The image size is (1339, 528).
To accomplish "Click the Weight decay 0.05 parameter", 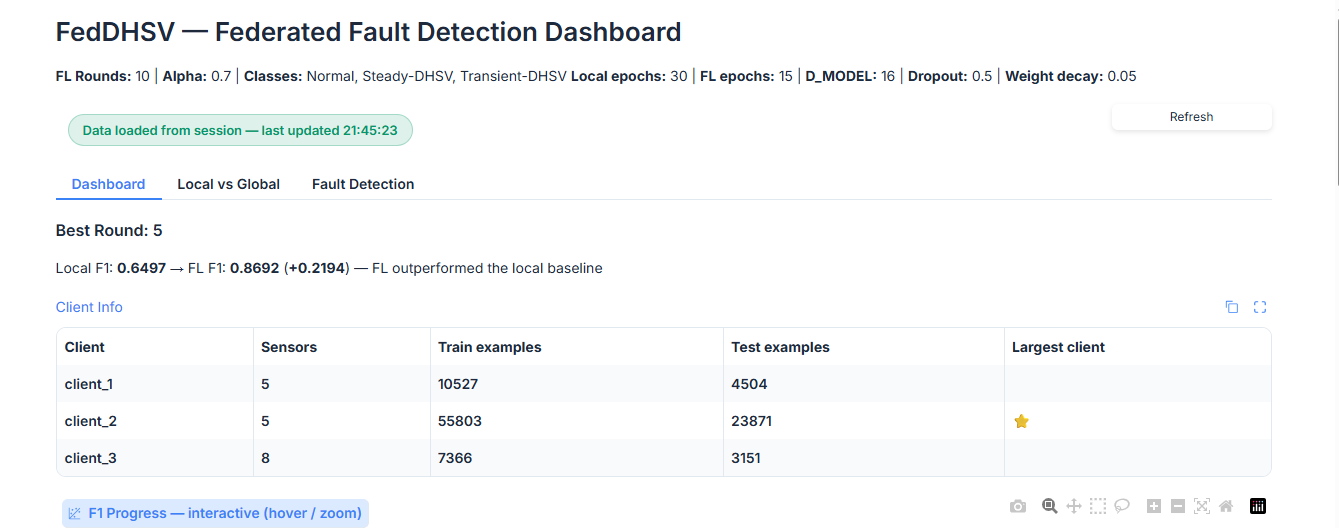I will 1071,76.
